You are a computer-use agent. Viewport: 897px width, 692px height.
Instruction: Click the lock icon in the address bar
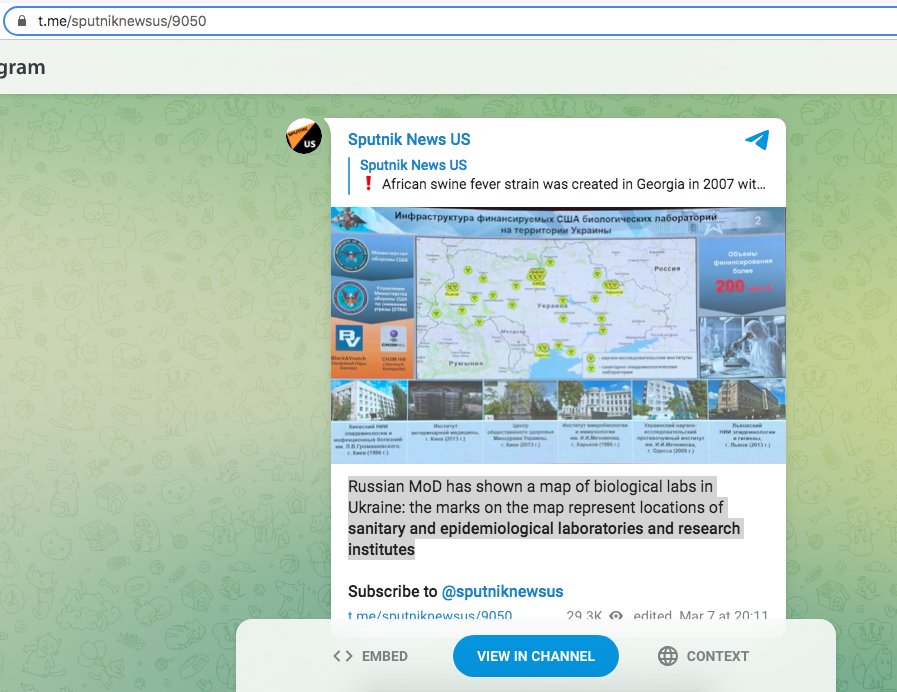pos(22,21)
